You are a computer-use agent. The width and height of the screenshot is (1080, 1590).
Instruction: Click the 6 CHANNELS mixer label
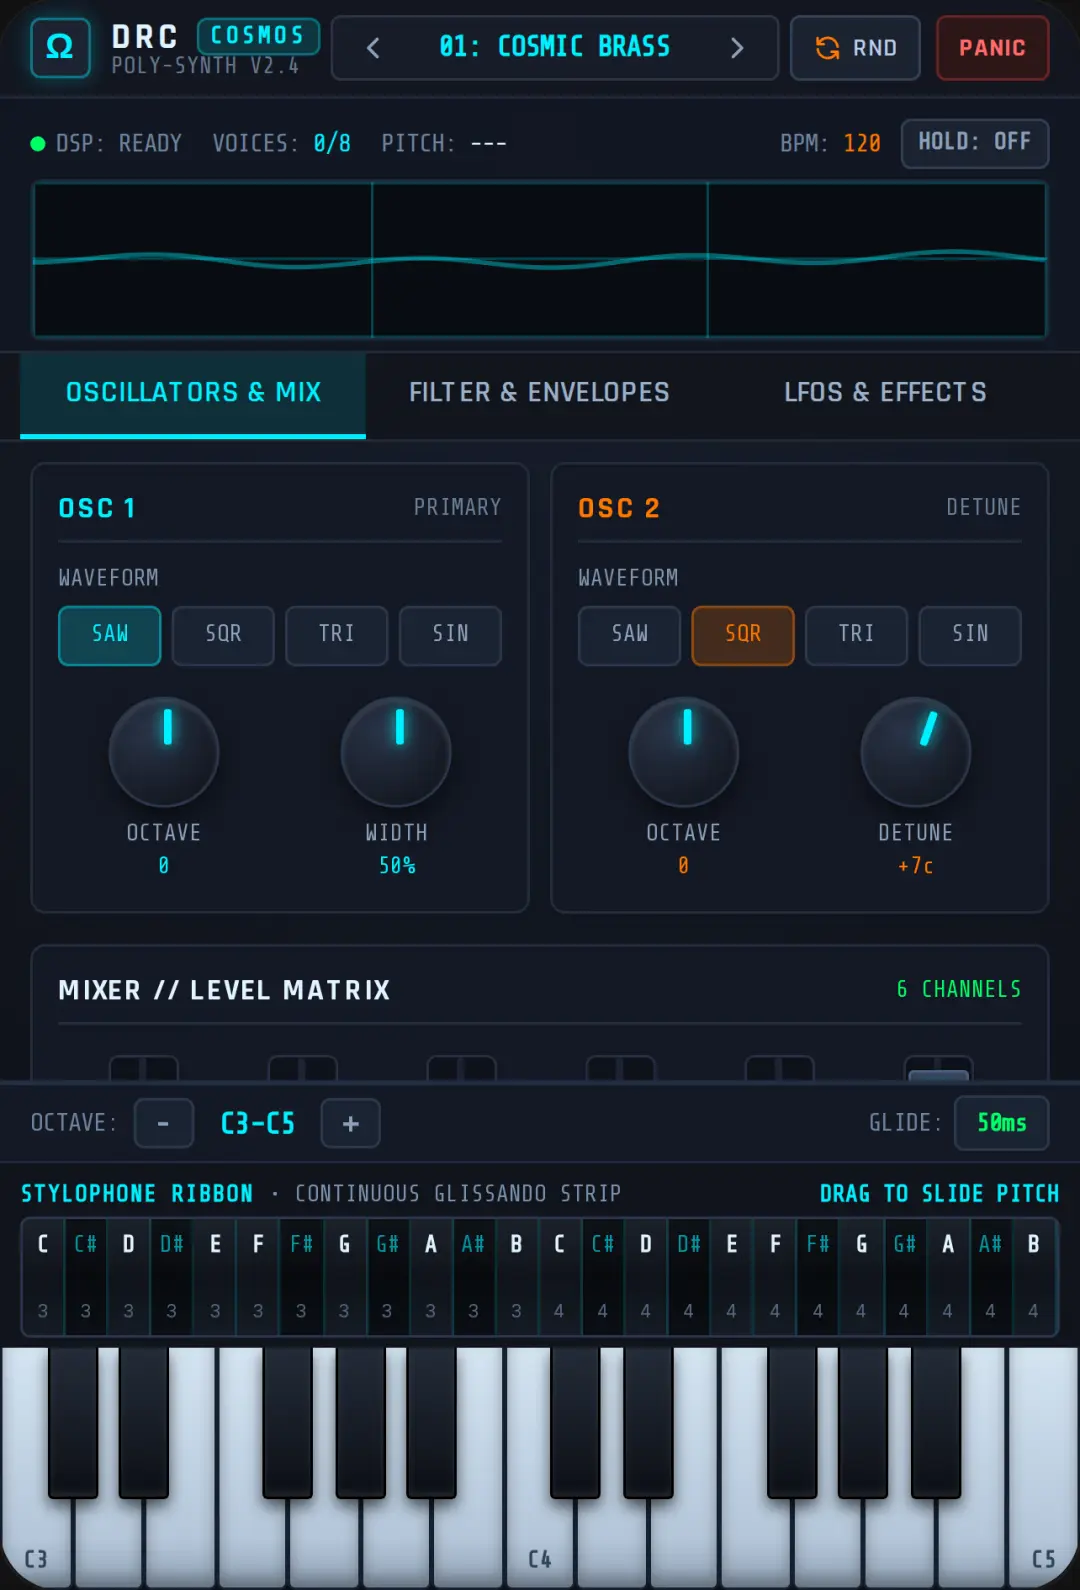[x=959, y=989]
